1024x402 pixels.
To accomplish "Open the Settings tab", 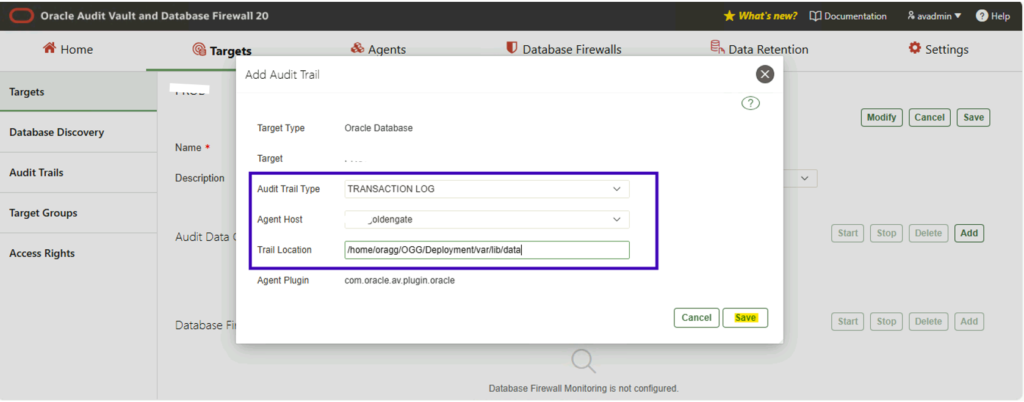I will tap(938, 50).
